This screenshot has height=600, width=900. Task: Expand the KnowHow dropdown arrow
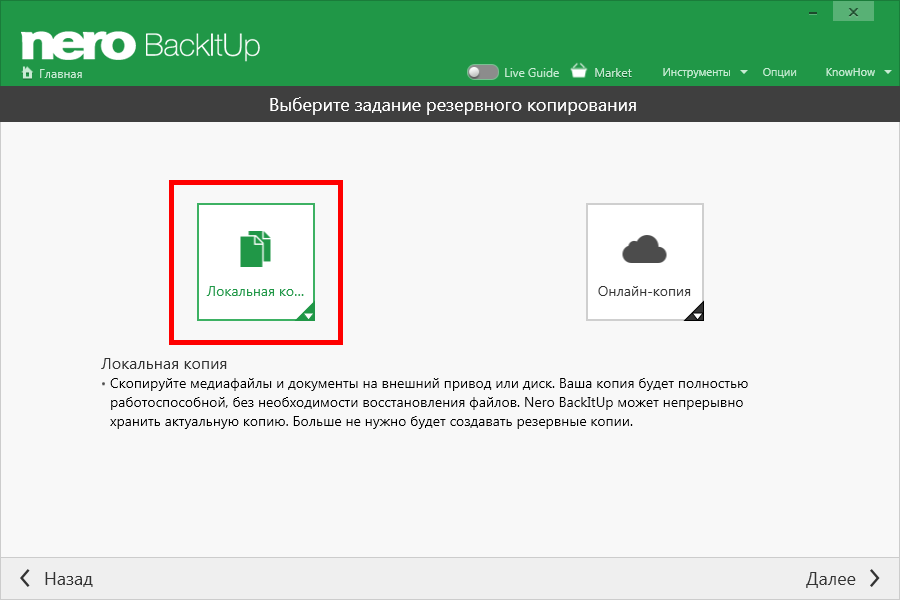(888, 72)
